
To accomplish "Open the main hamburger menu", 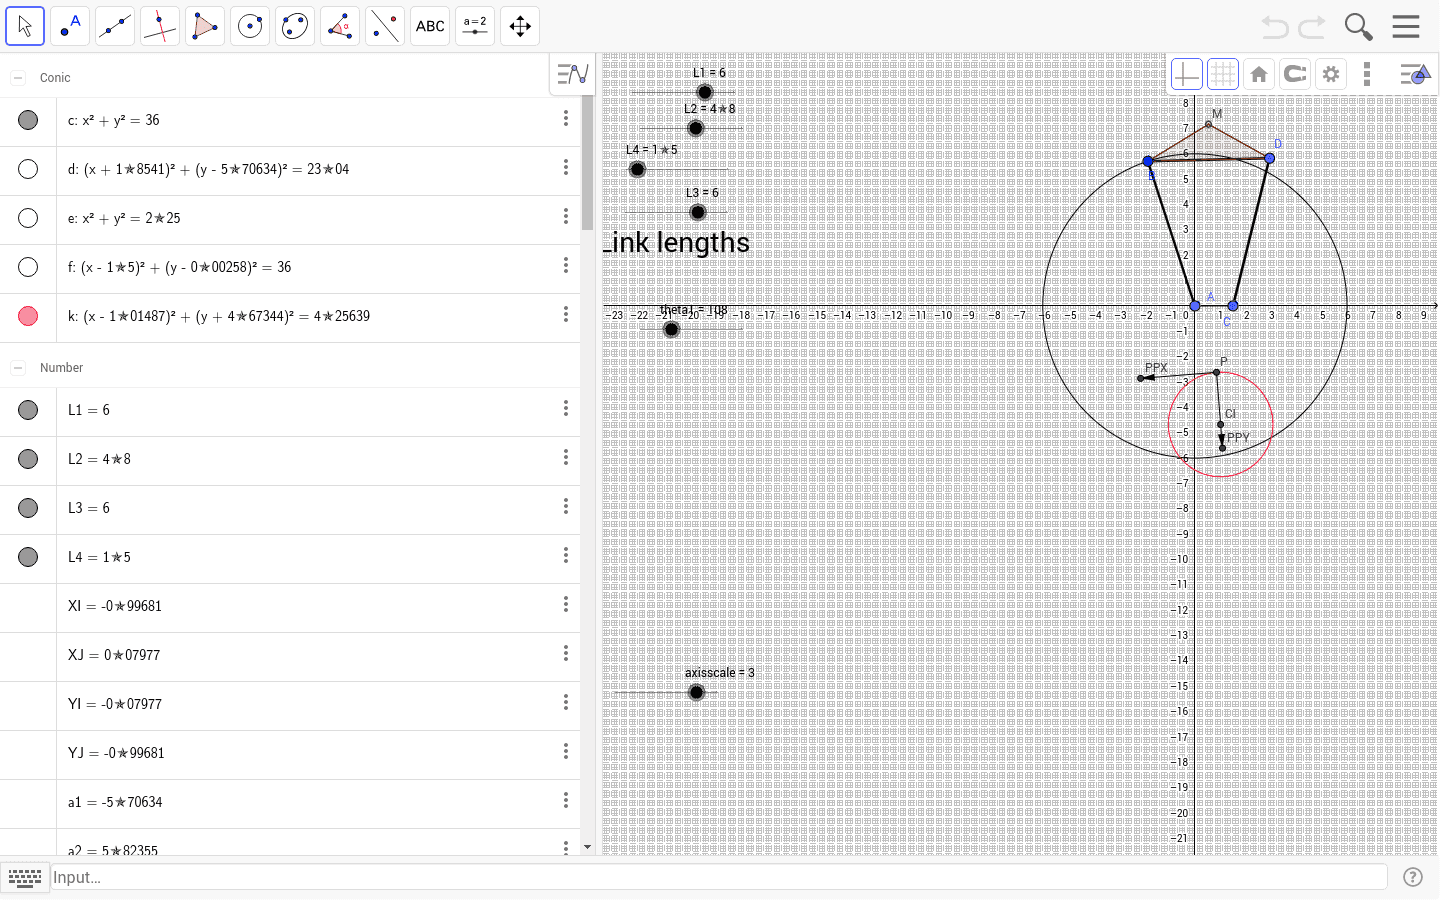I will (1406, 26).
